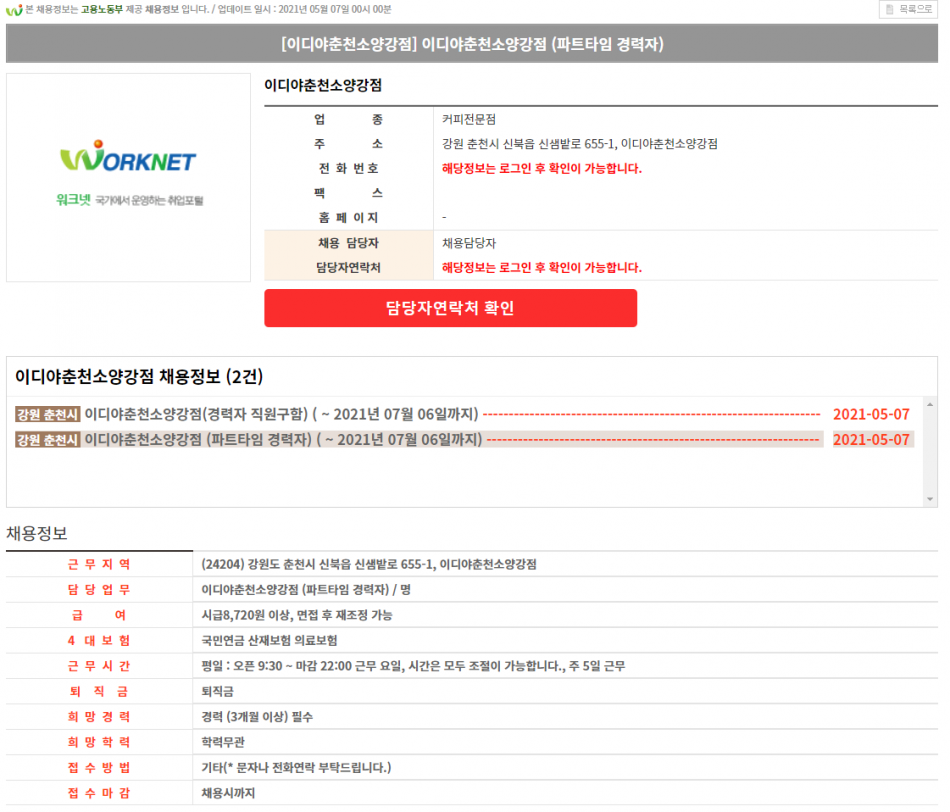Click the 담당업무 label
The image size is (950, 812).
(x=99, y=590)
